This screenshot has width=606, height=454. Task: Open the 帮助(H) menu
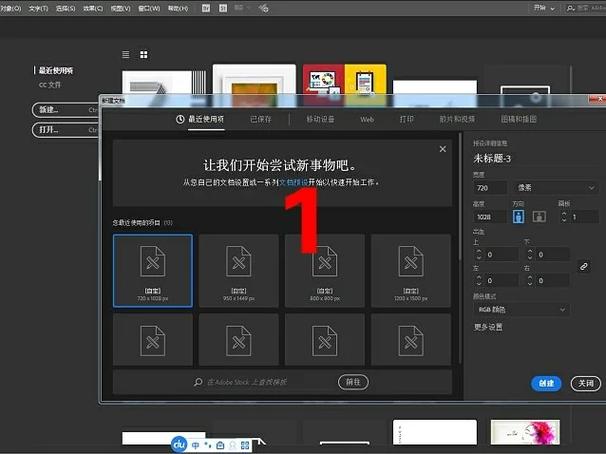(178, 8)
